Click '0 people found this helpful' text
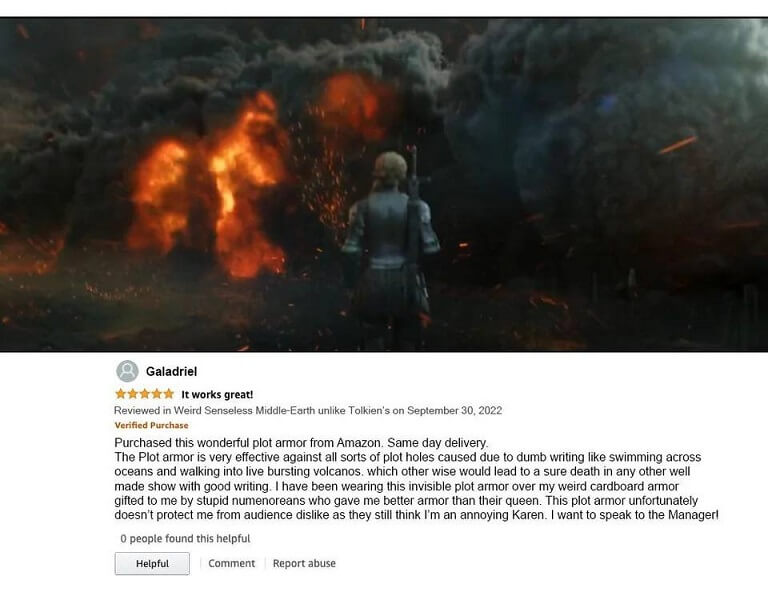768x600 pixels. coord(185,538)
